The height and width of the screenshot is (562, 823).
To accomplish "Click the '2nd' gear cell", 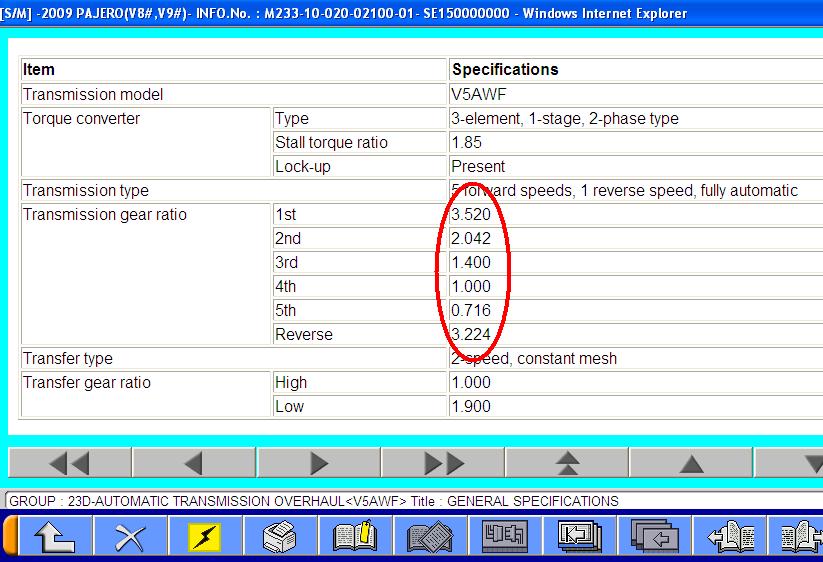I will [360, 238].
